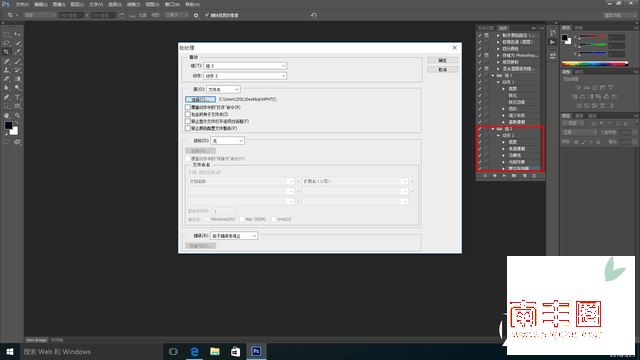Viewport: 640px width, 360px height.
Task: Click the Quick Mask mode icon
Action: pos(7,142)
